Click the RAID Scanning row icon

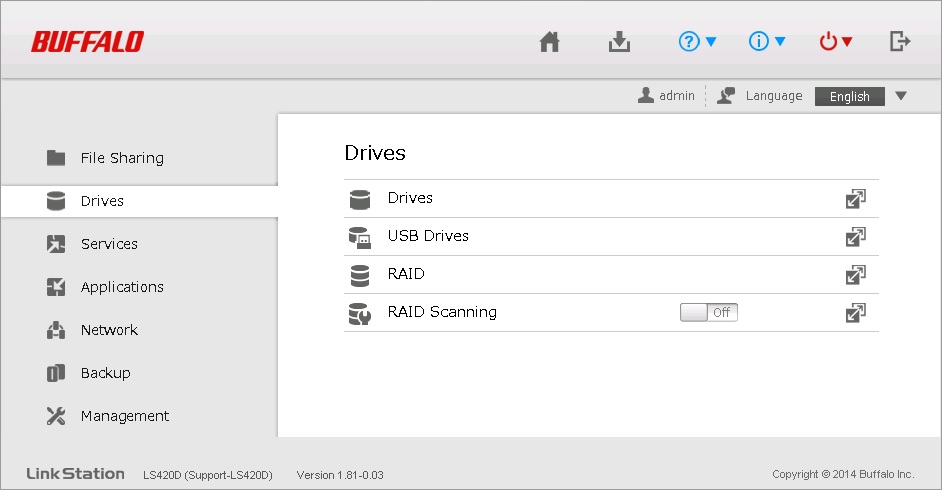(x=360, y=313)
